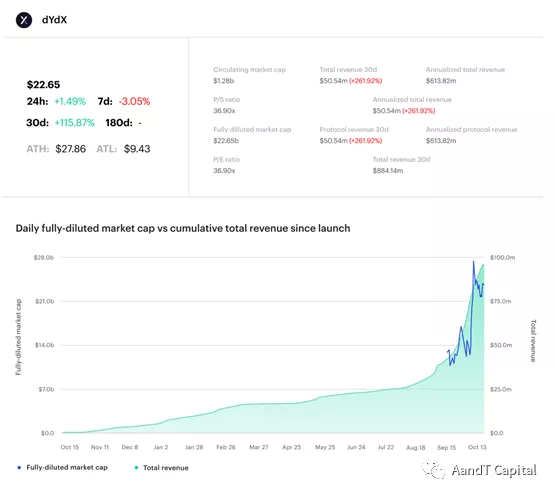Click the Circulating market cap label
This screenshot has height=495, width=554.
click(249, 70)
